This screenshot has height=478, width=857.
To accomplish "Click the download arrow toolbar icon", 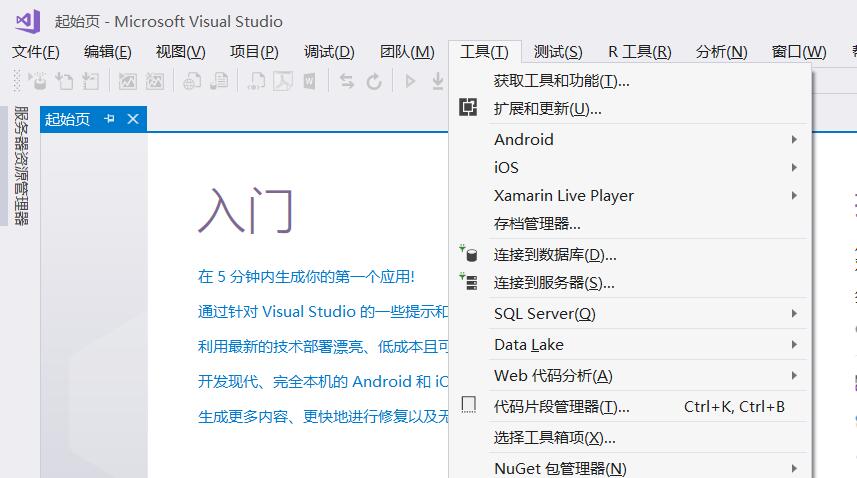I will click(438, 81).
